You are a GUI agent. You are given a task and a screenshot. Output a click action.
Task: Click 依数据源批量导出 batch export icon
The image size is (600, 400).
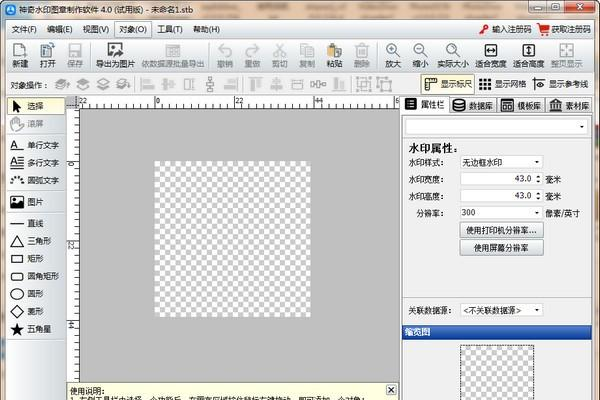(x=173, y=56)
